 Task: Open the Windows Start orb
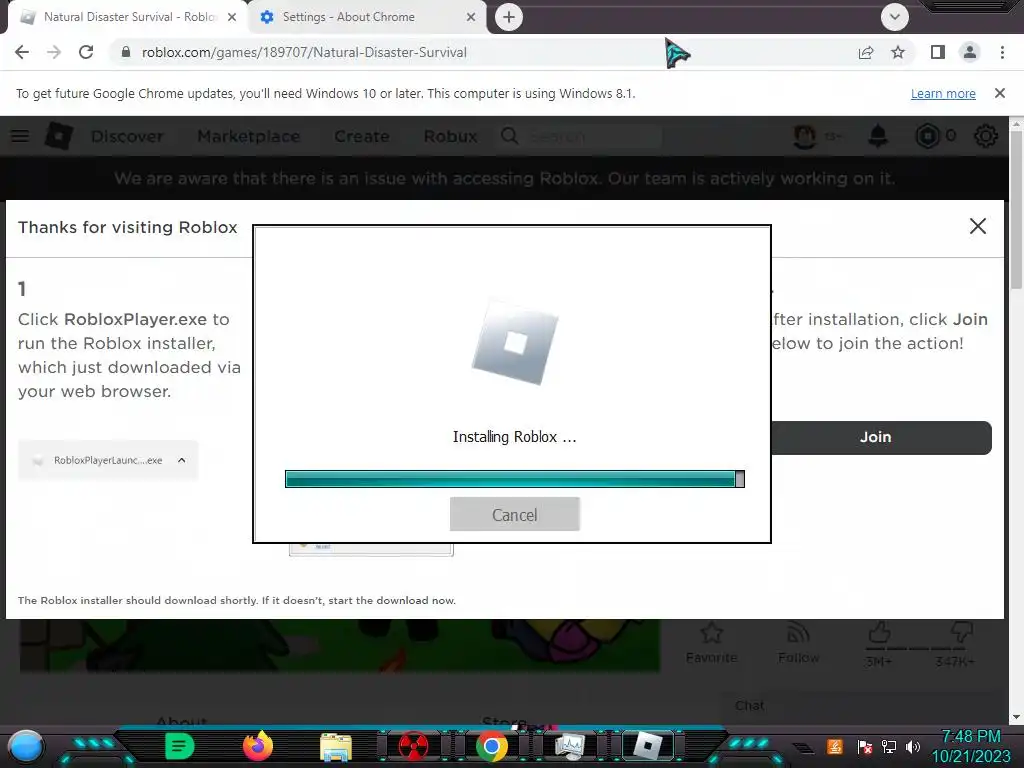(x=26, y=746)
